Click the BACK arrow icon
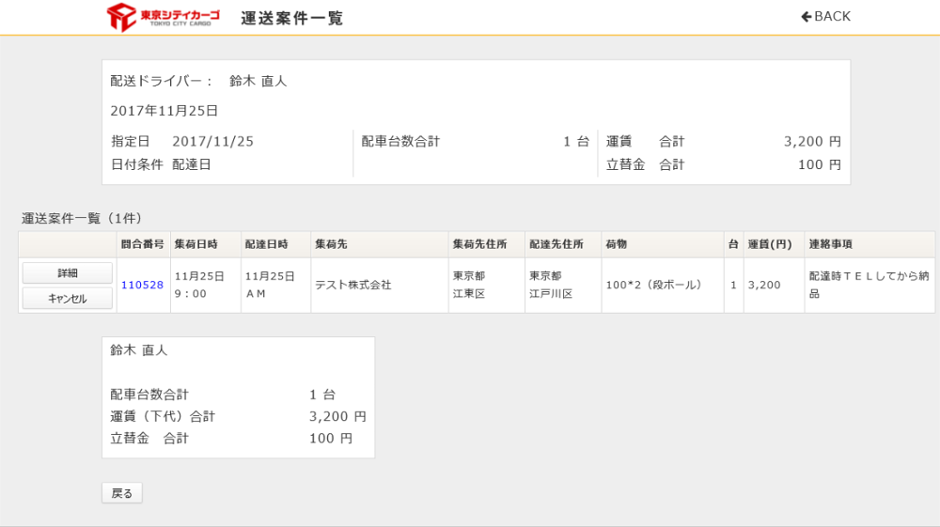This screenshot has height=527, width=940. pos(806,16)
